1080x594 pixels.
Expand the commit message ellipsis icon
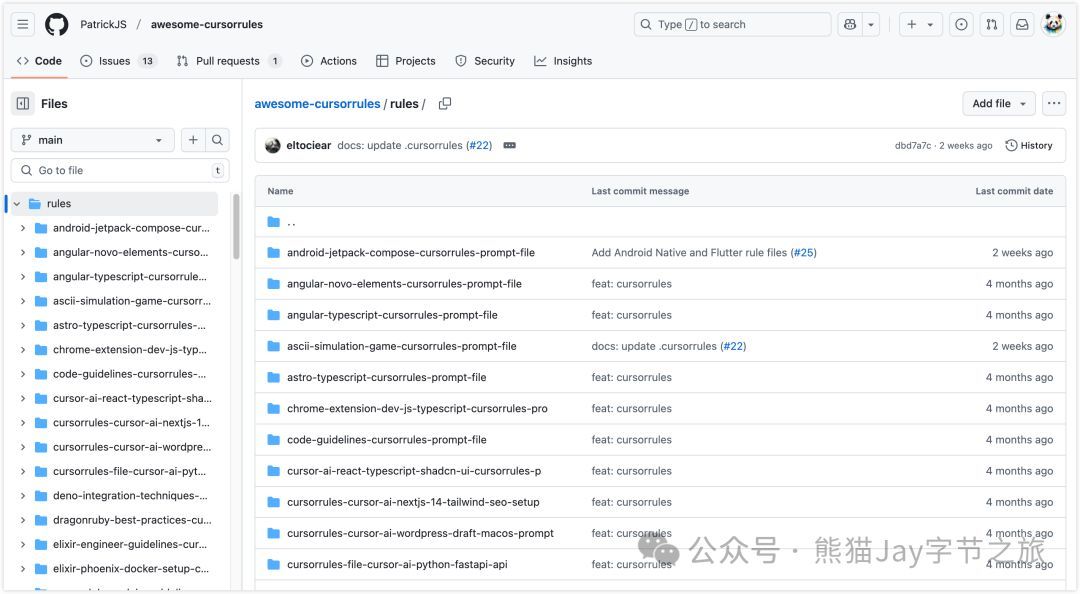tap(510, 145)
